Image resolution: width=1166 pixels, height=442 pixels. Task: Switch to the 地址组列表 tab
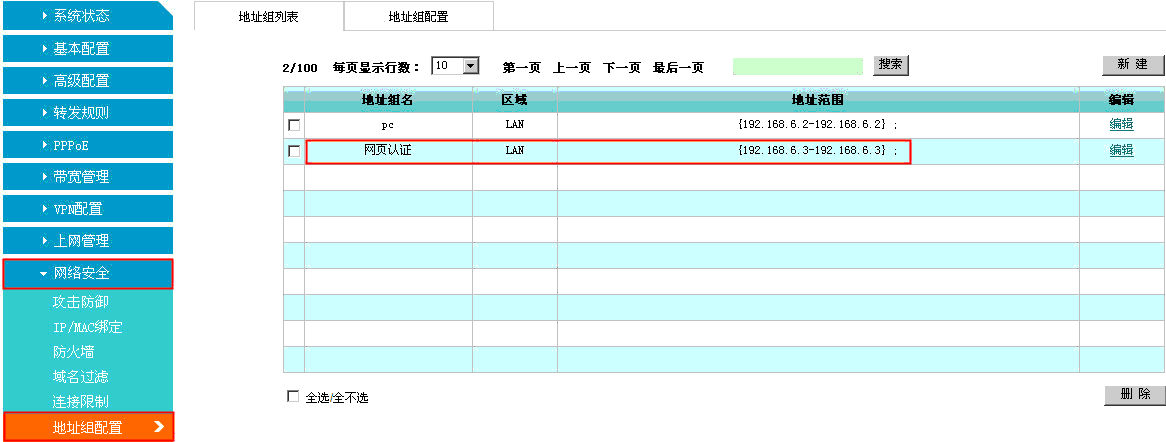267,16
